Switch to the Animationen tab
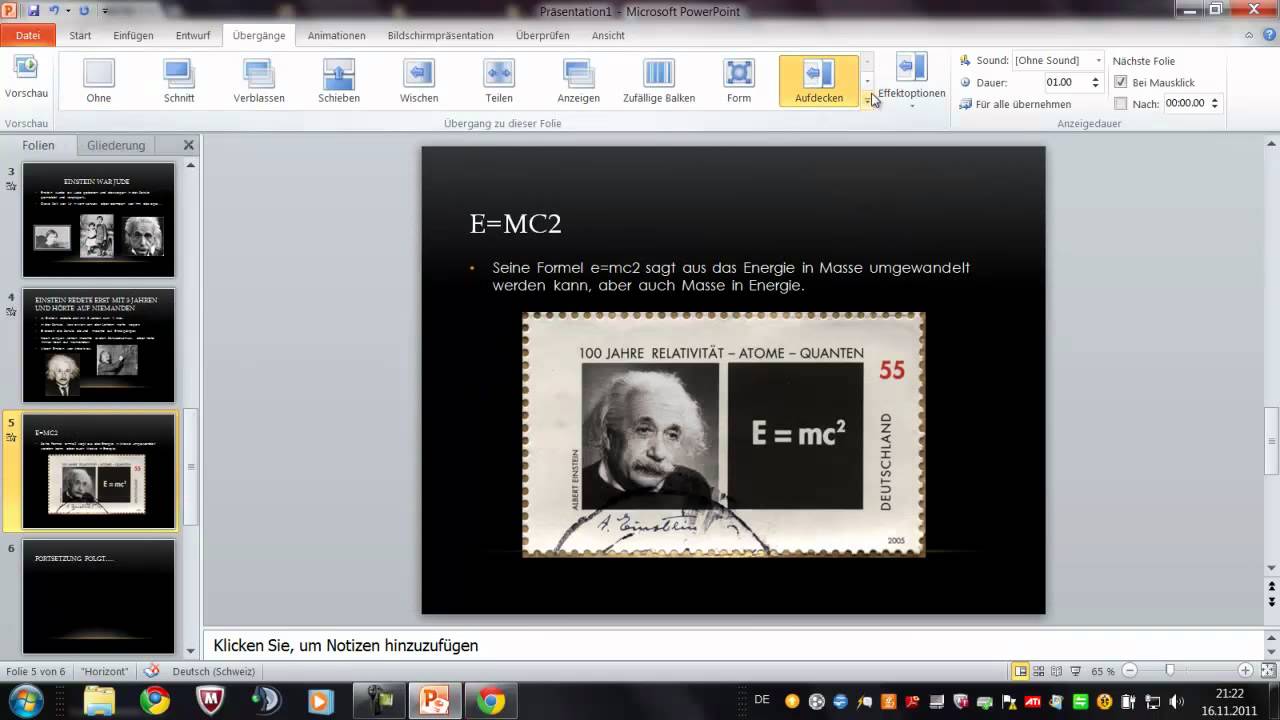 (336, 35)
